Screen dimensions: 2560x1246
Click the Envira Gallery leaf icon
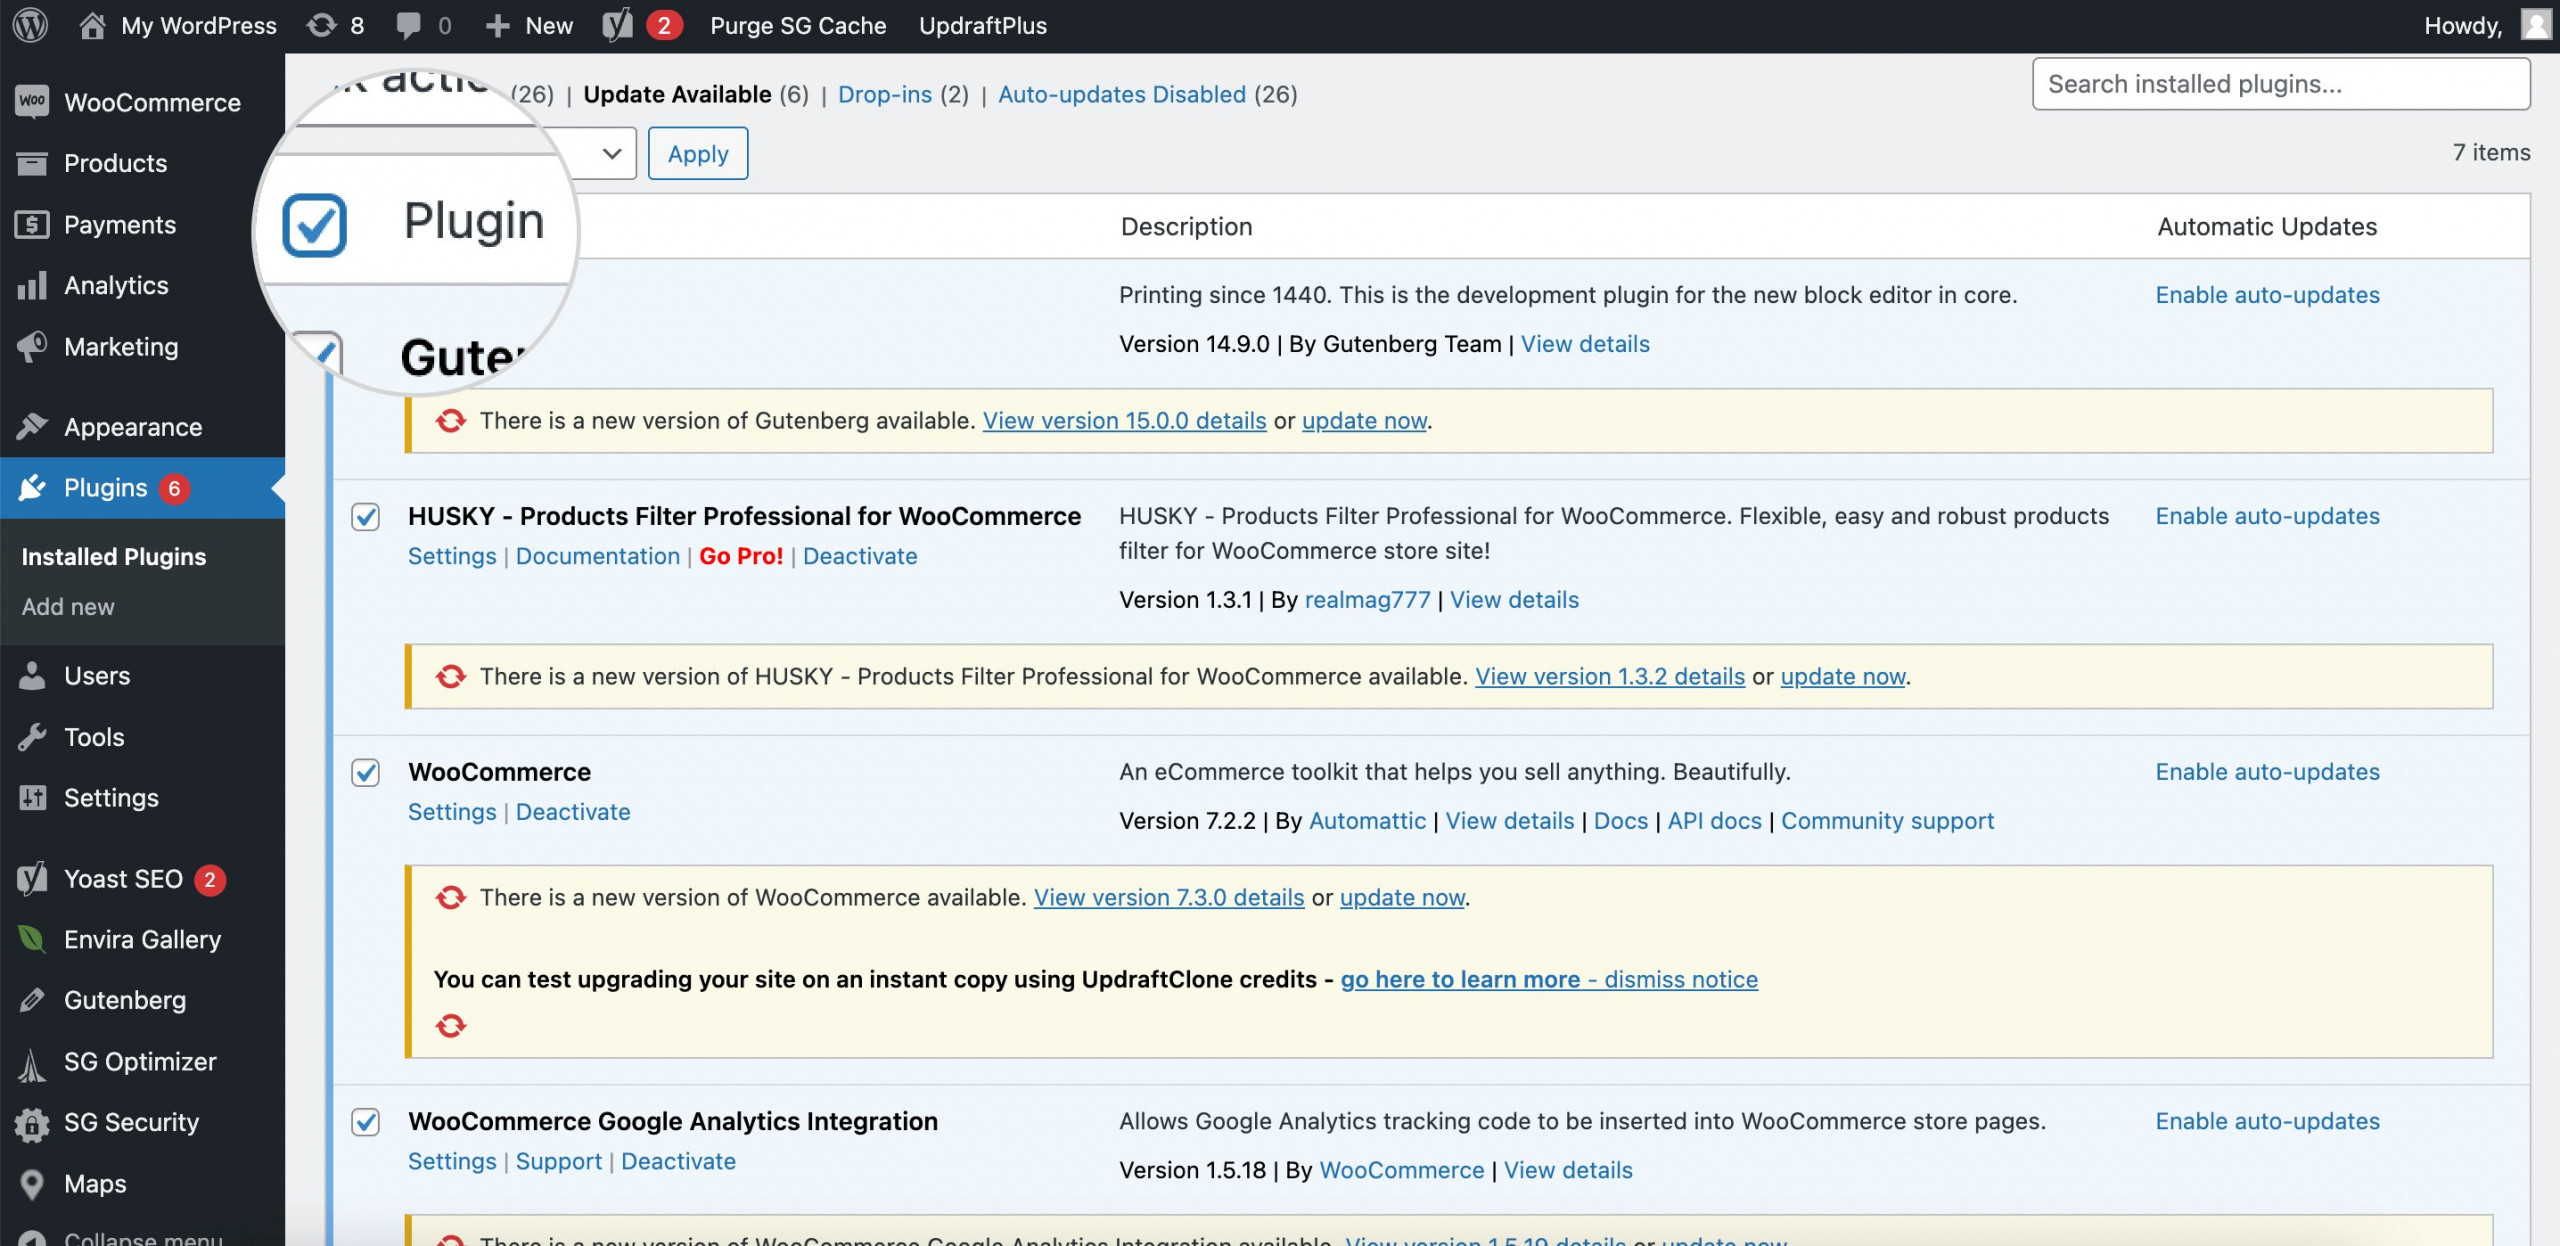click(x=32, y=939)
